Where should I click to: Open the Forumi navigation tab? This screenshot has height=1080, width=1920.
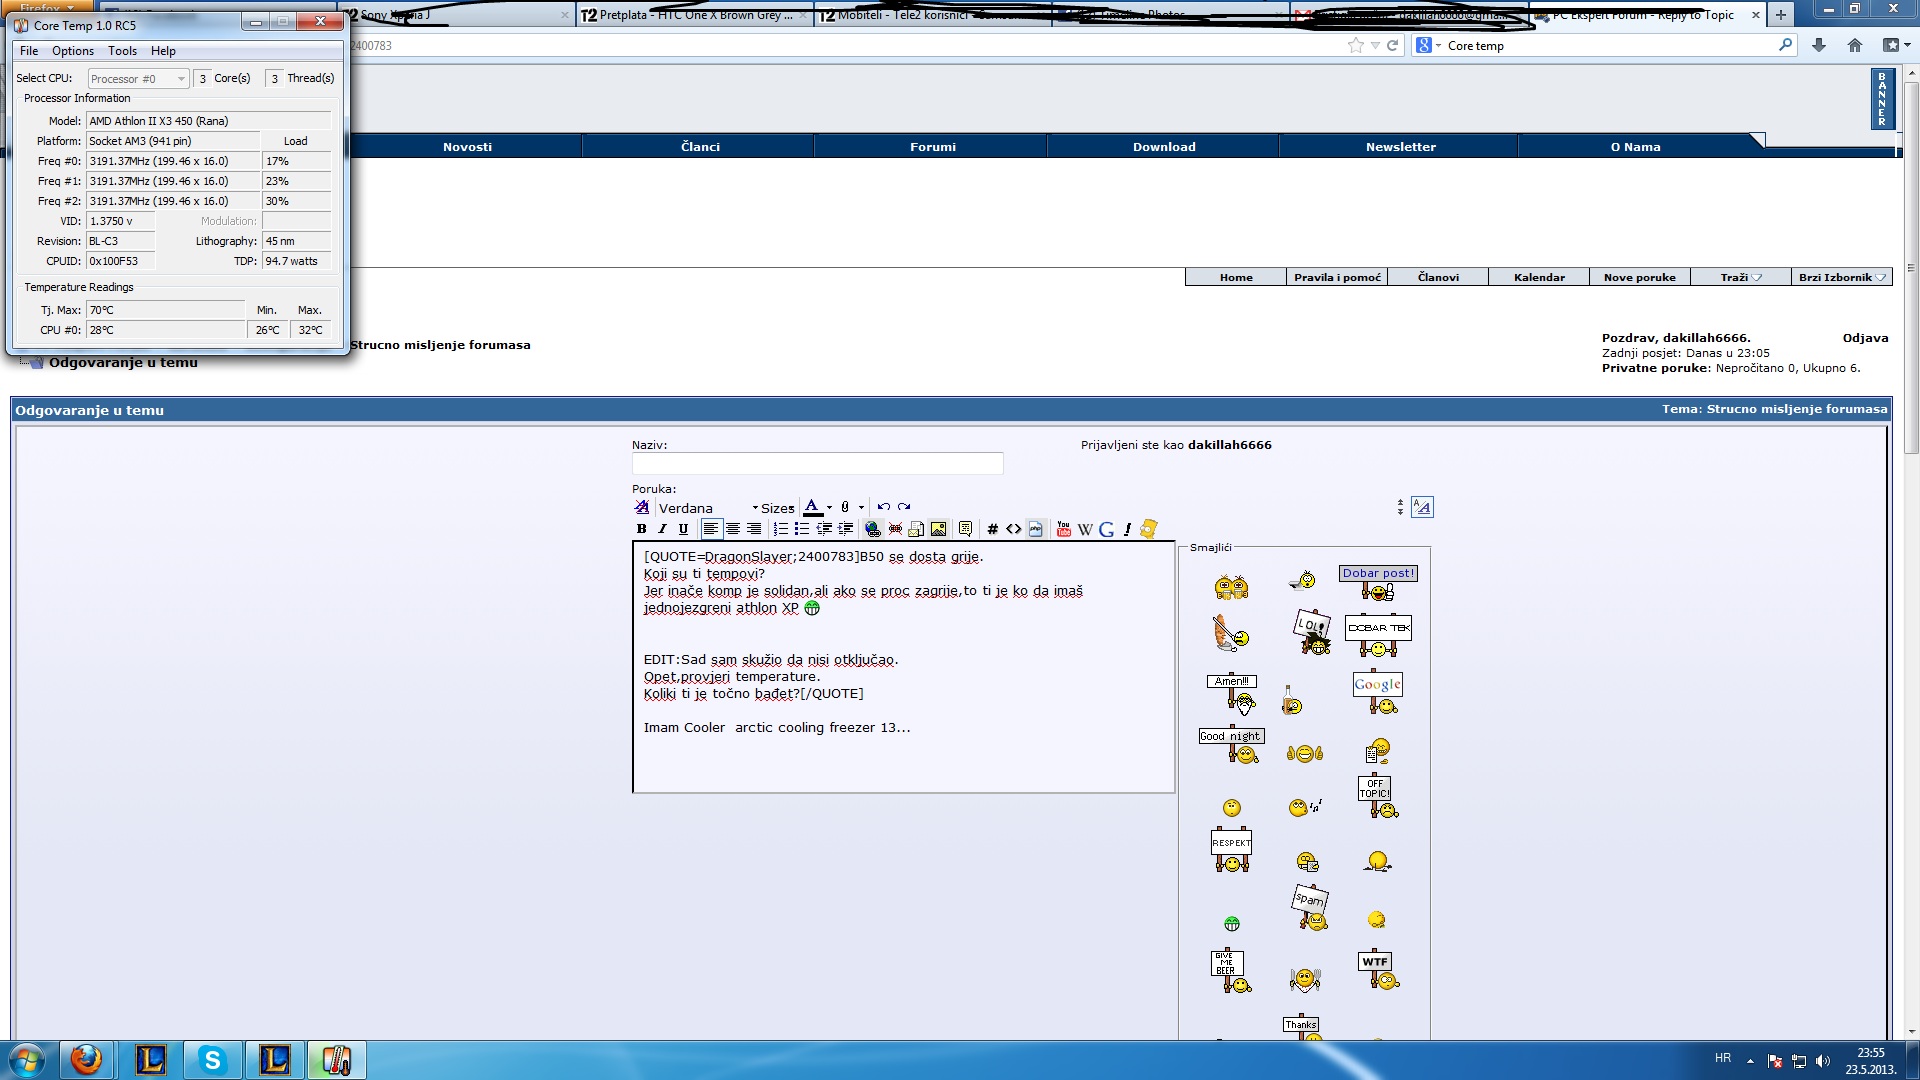pyautogui.click(x=932, y=147)
